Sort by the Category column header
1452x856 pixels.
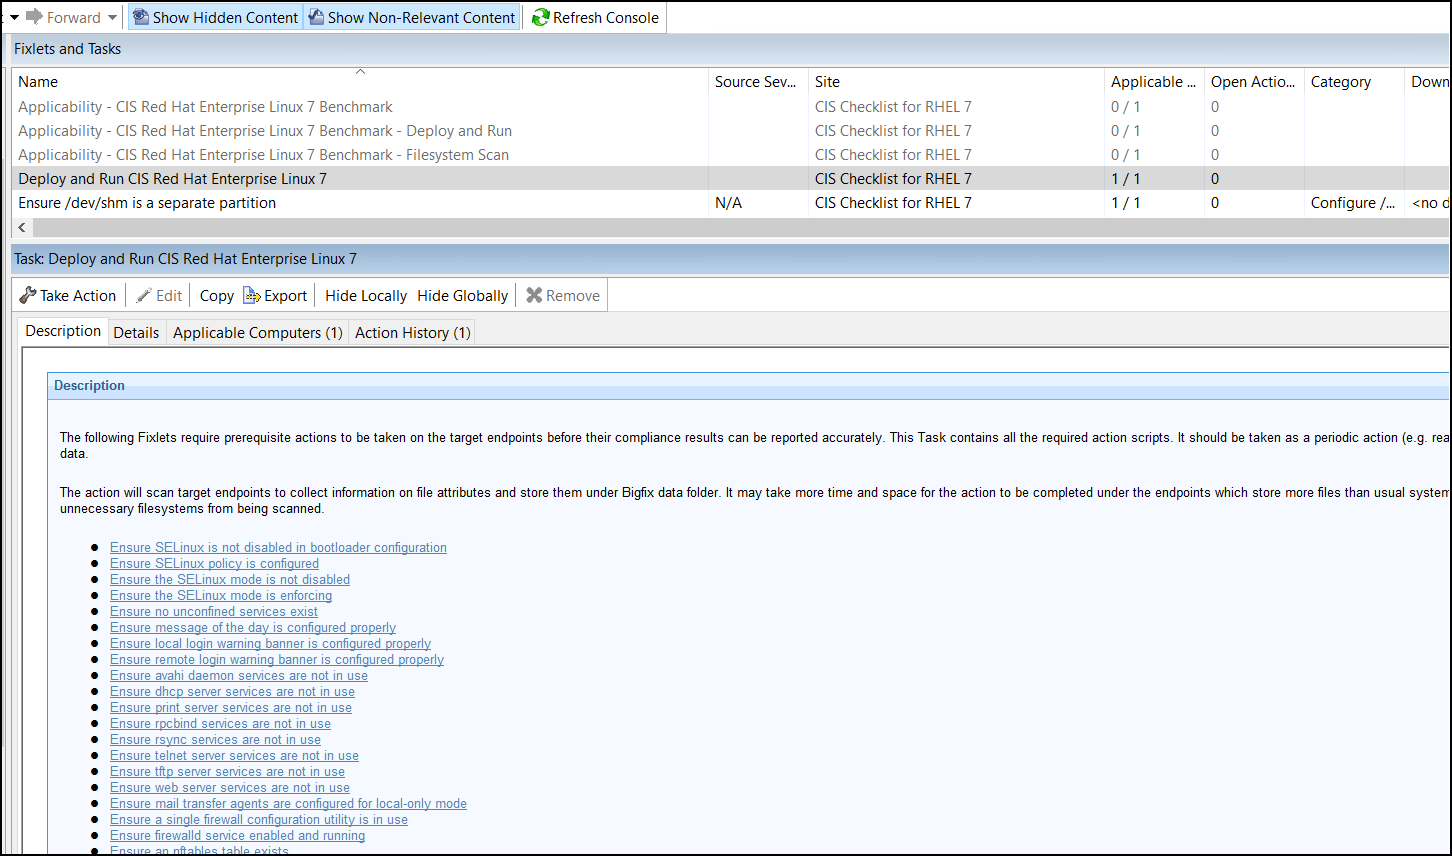1355,82
